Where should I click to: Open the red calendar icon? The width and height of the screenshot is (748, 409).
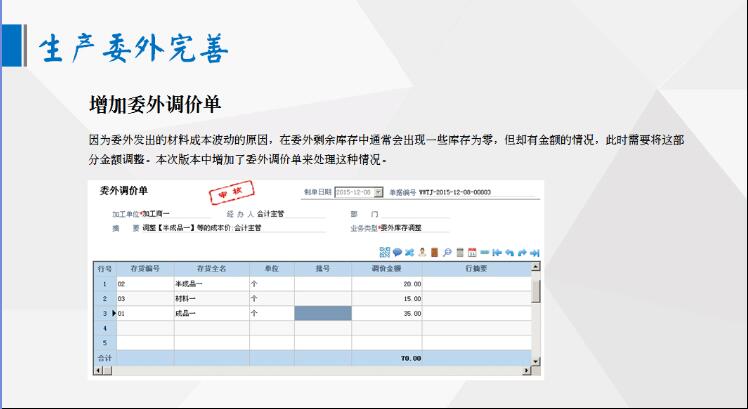point(472,252)
